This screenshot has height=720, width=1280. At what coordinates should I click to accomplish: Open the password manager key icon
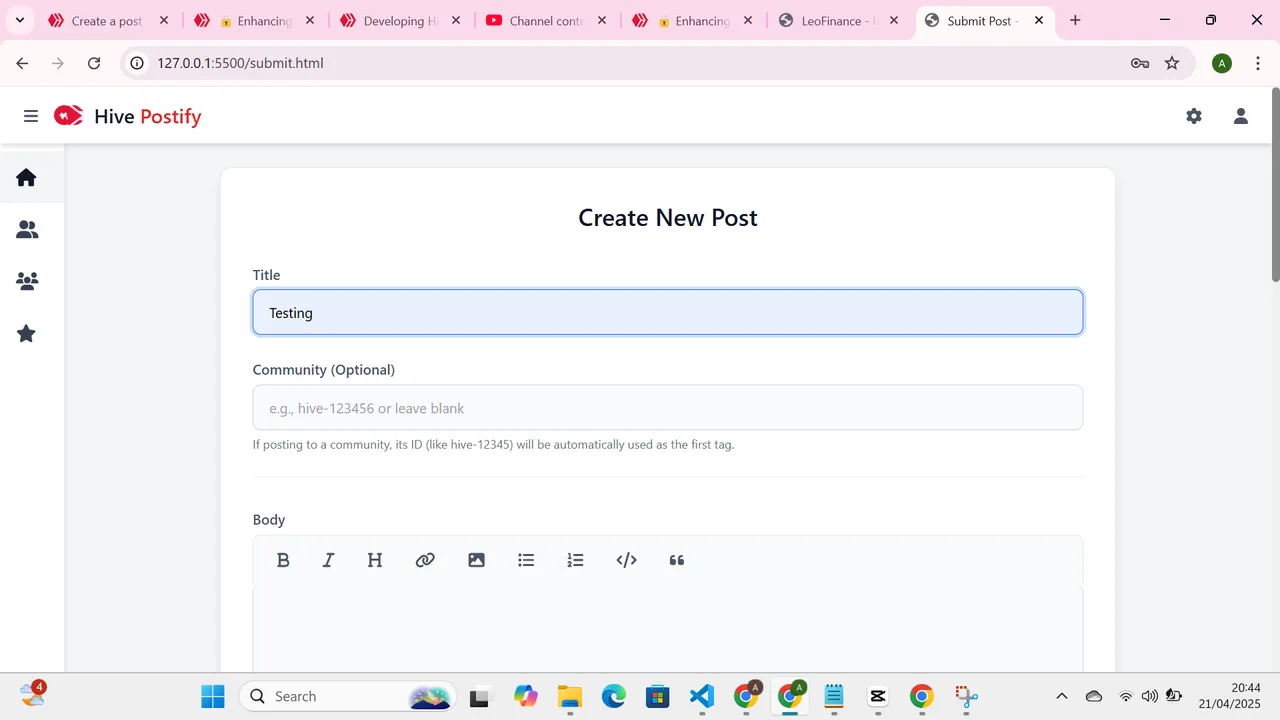[x=1140, y=63]
